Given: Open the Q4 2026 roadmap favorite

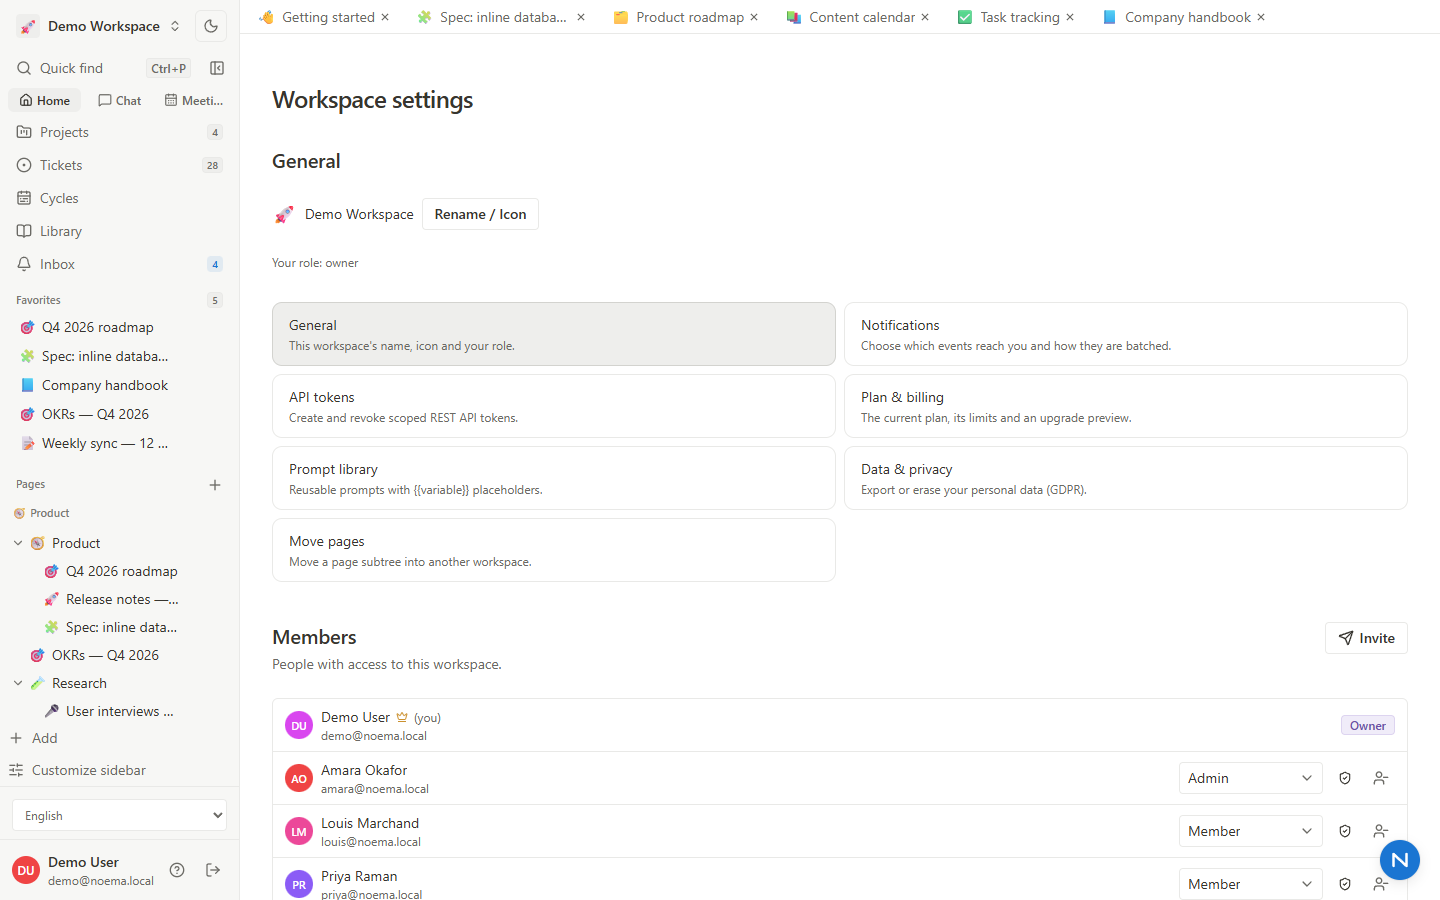Looking at the screenshot, I should pyautogui.click(x=97, y=327).
